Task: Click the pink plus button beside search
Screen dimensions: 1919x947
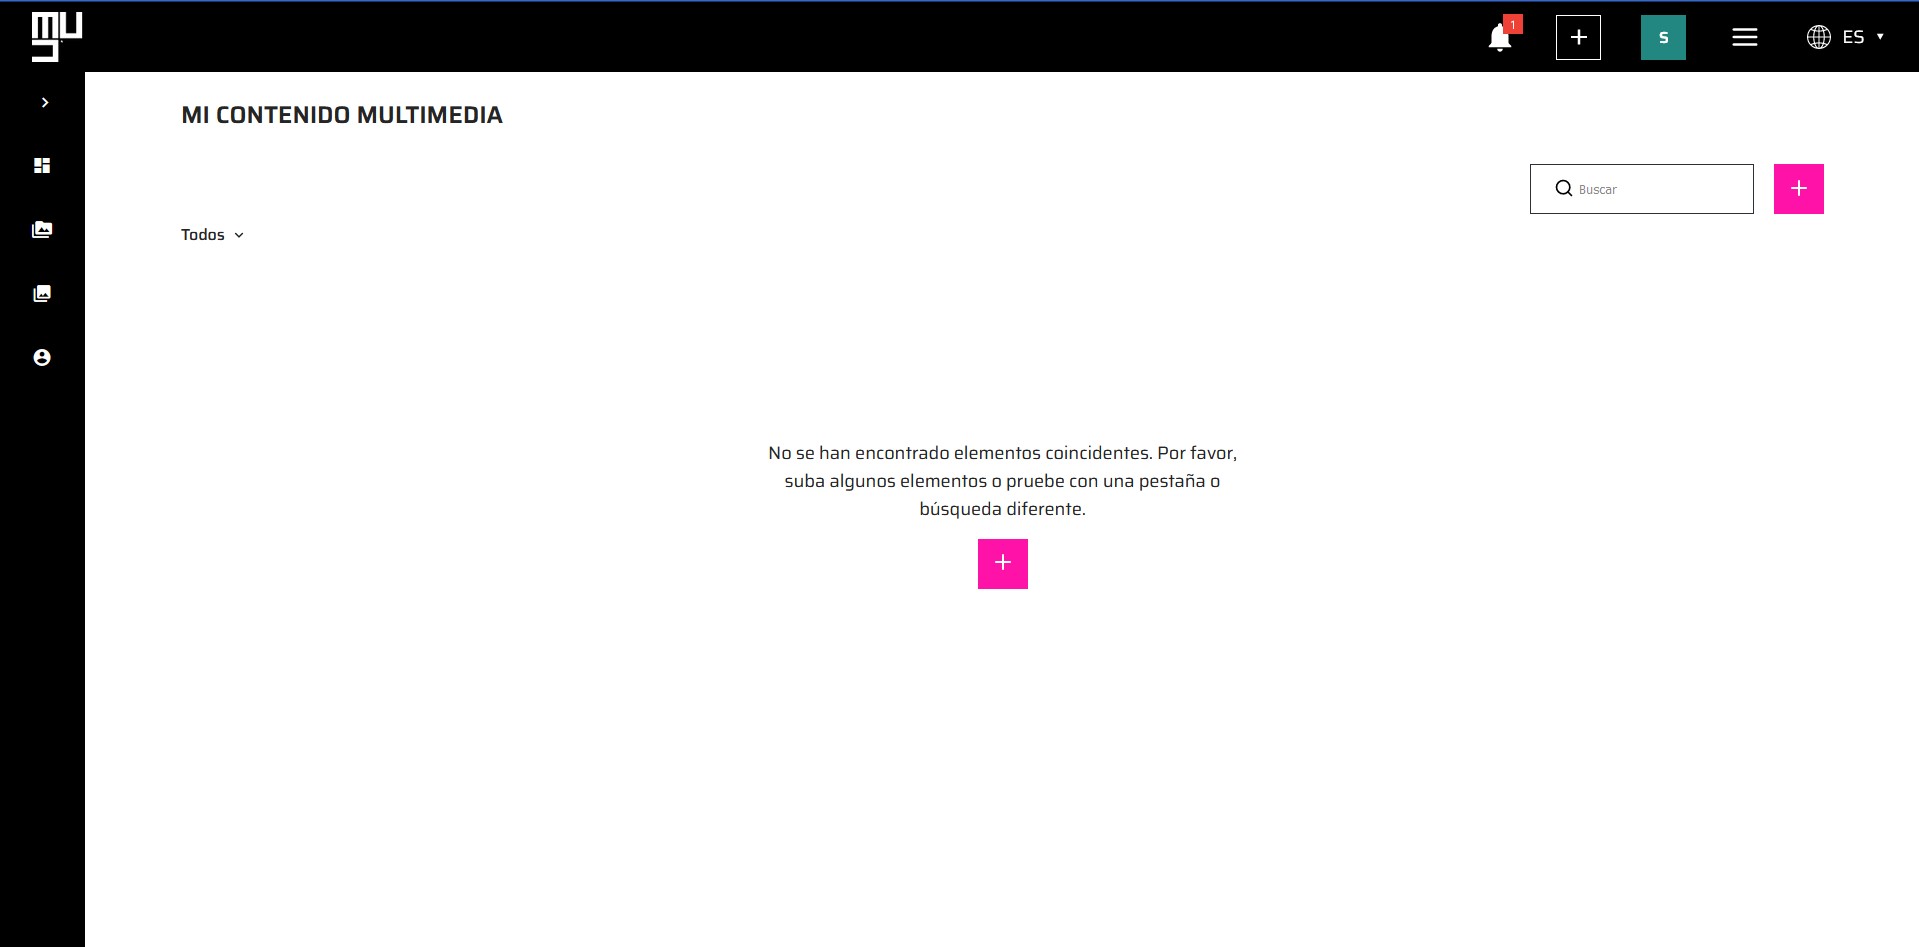Action: click(1798, 189)
